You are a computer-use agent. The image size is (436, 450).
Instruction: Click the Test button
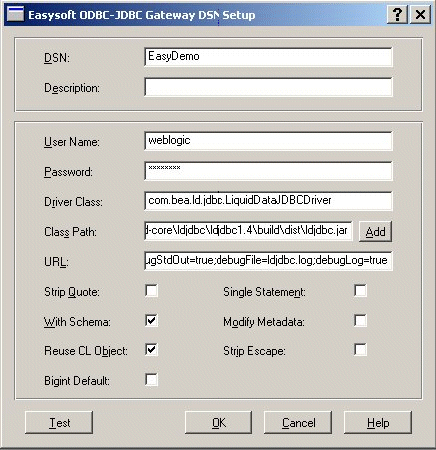pos(59,422)
